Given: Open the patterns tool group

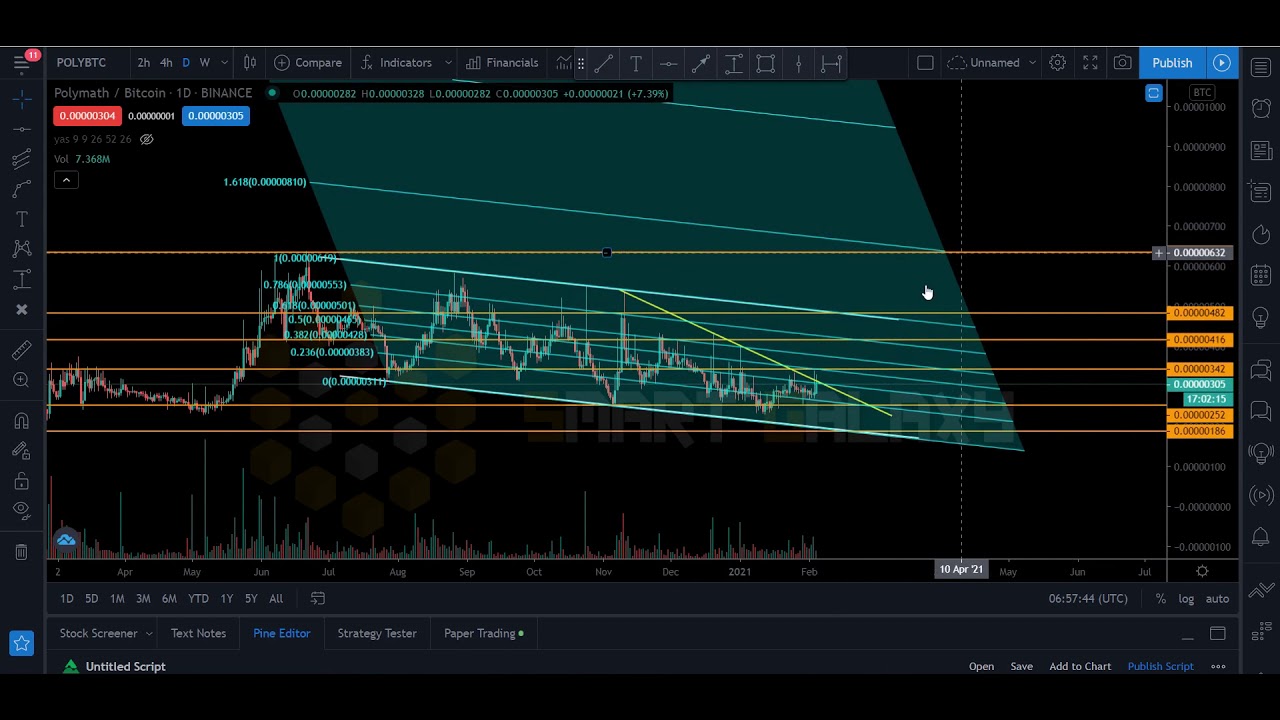Looking at the screenshot, I should pos(21,249).
